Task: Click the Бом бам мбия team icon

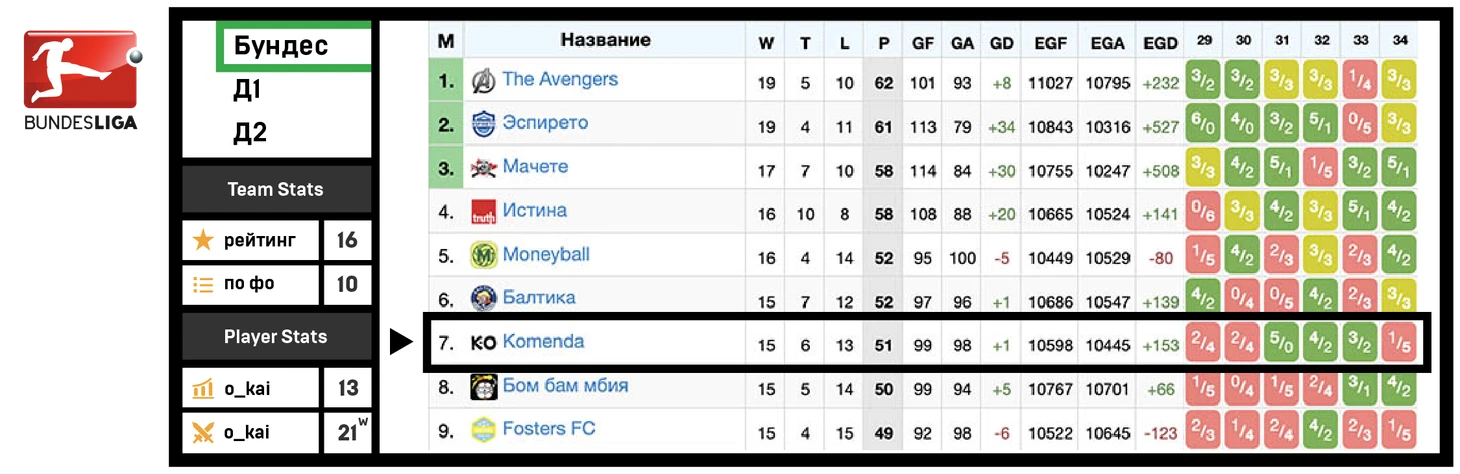Action: (483, 387)
